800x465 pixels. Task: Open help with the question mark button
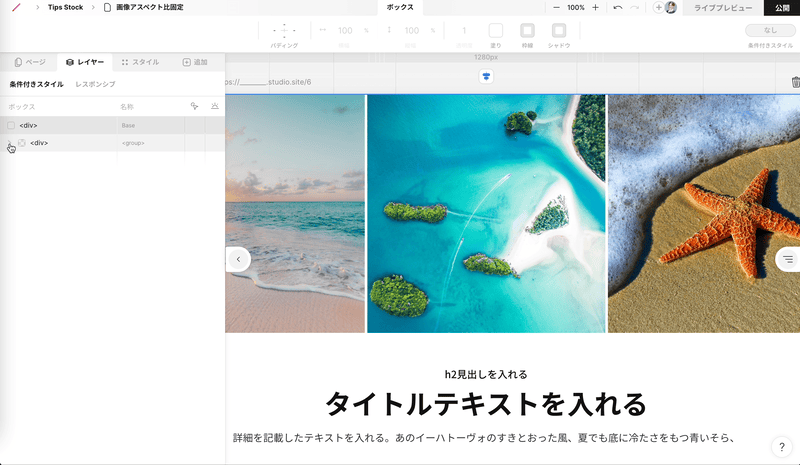click(x=782, y=447)
